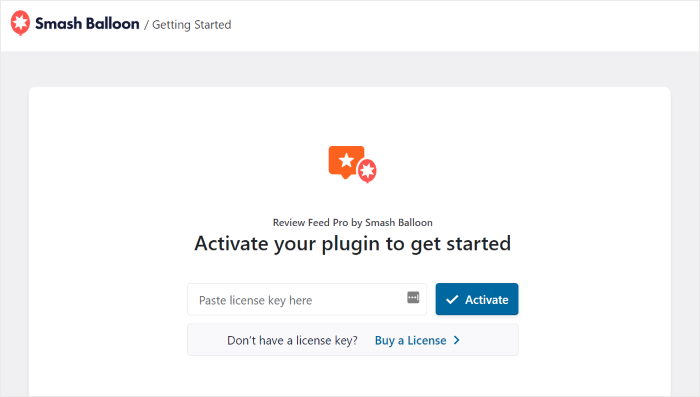This screenshot has width=700, height=397.
Task: Click the white star inside the orange bubble
Action: [x=346, y=160]
